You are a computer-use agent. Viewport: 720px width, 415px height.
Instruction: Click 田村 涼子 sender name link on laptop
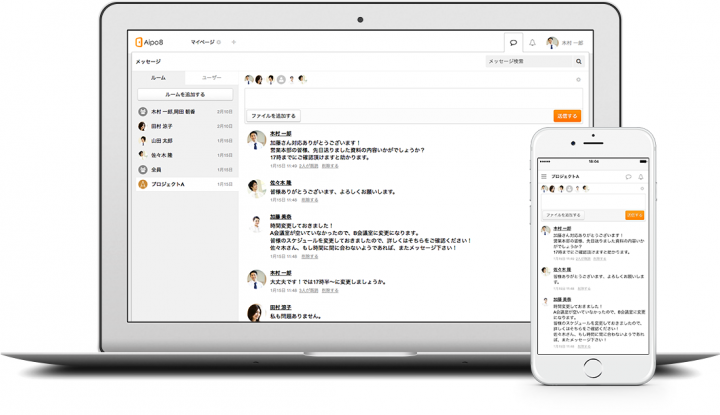click(281, 307)
